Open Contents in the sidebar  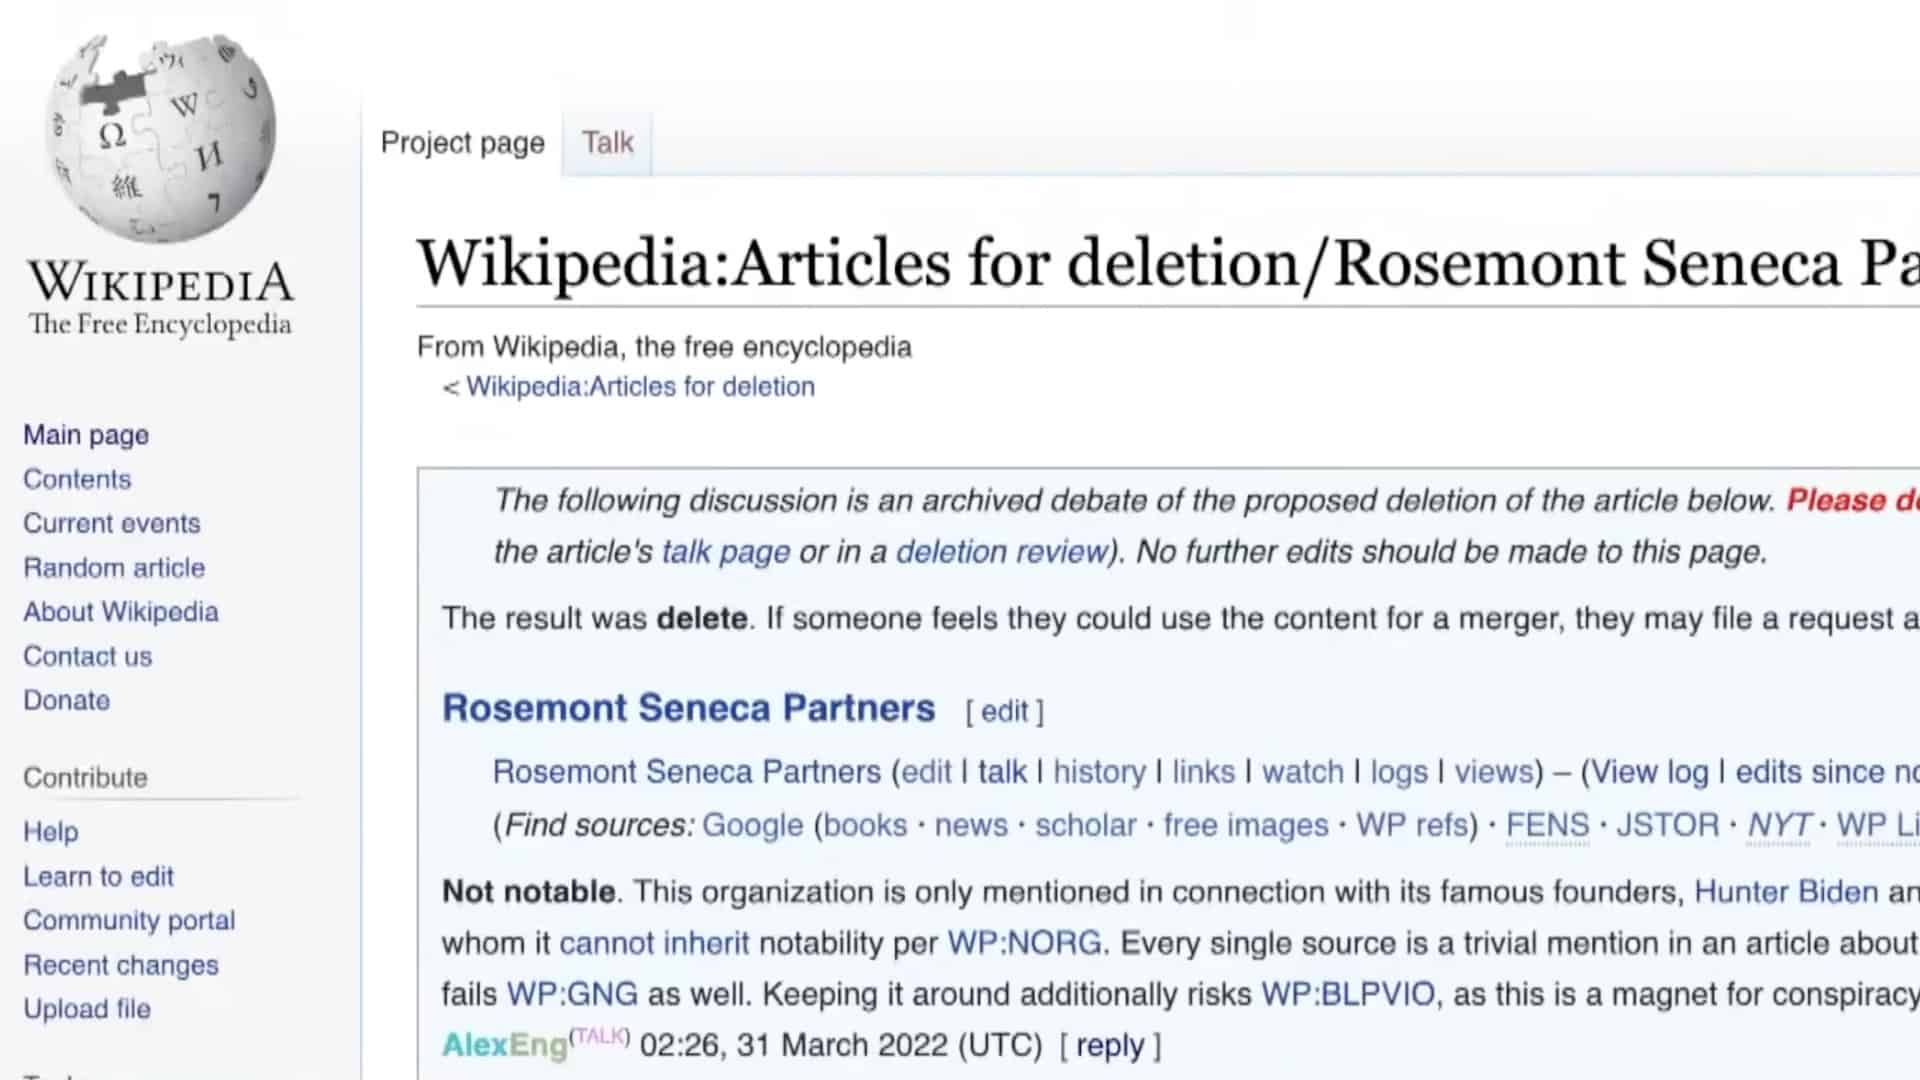coord(77,479)
